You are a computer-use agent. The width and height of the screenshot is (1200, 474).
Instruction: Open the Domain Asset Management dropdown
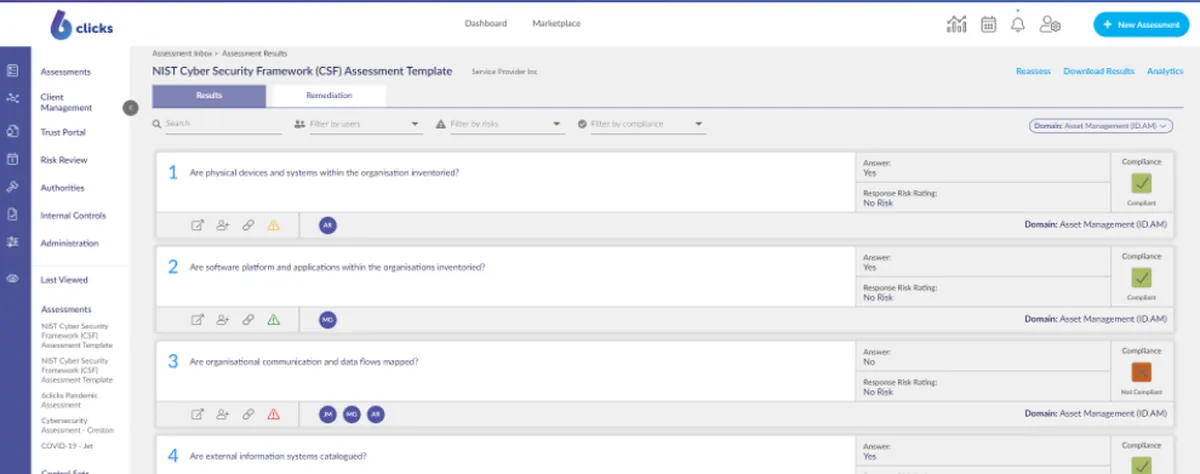1101,125
